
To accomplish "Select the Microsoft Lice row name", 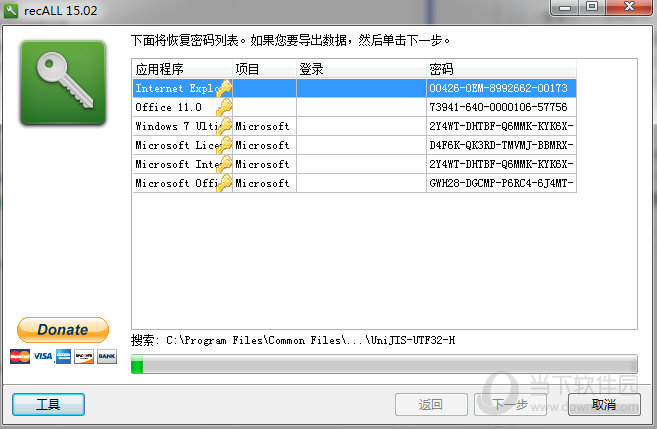I will tap(176, 145).
